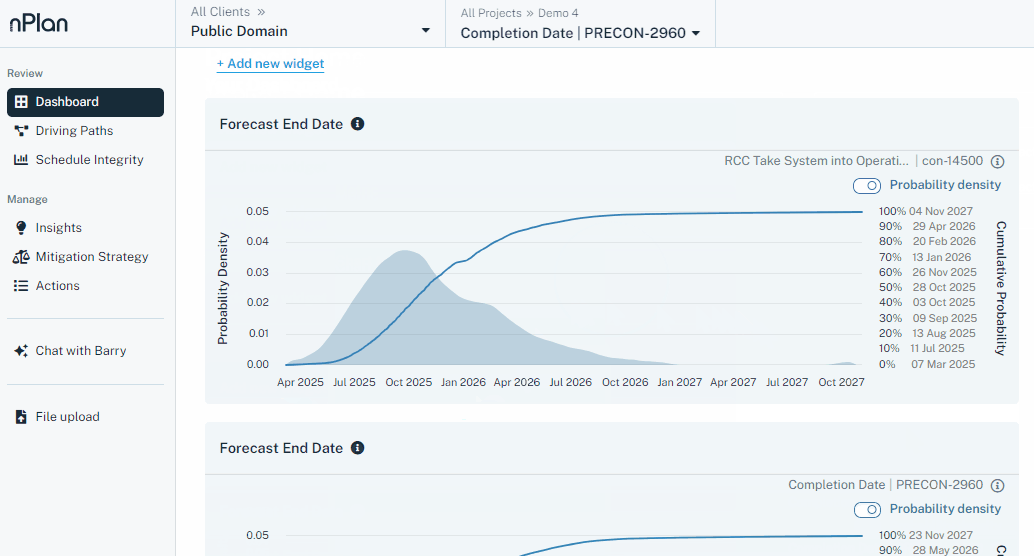Click the Oct 2025 x-axis label

point(409,383)
